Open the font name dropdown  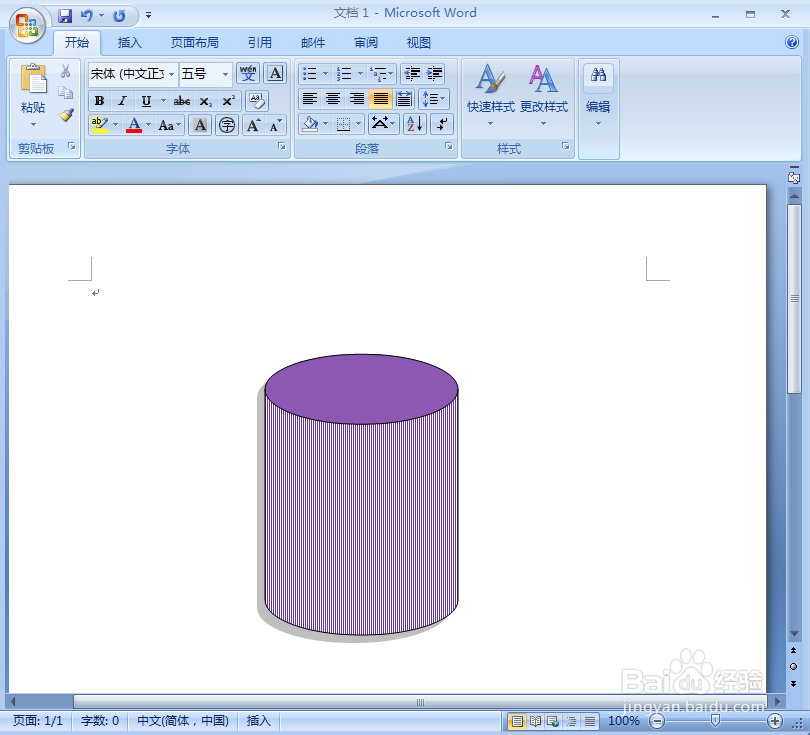click(171, 74)
